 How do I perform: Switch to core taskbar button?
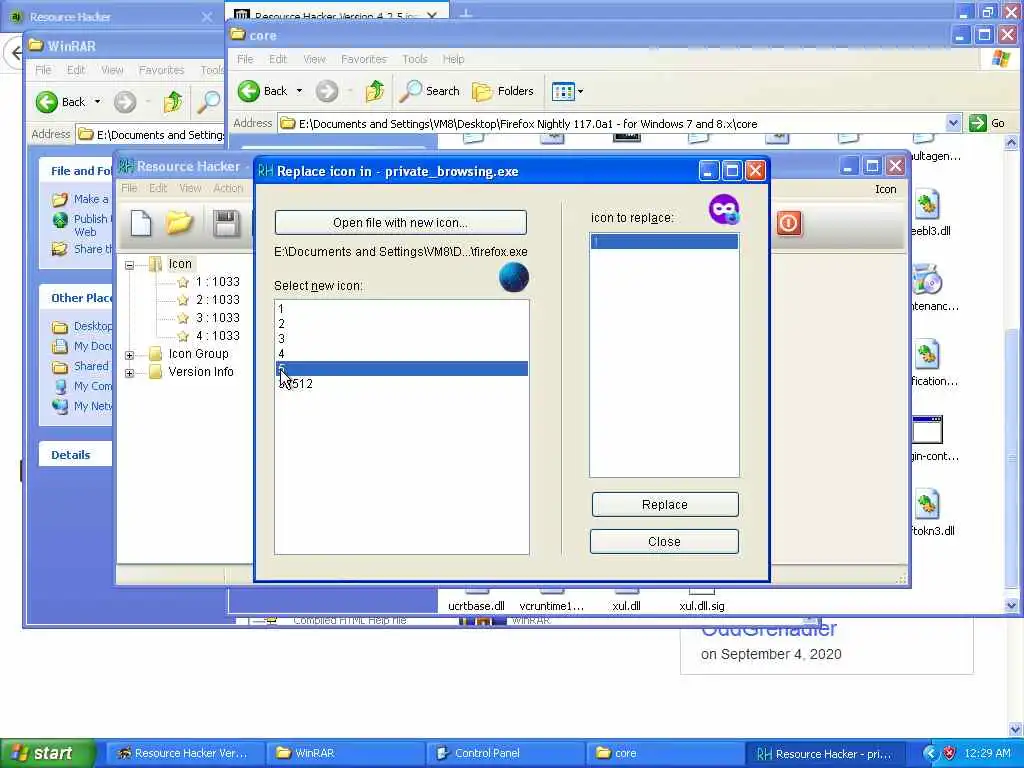(x=665, y=753)
